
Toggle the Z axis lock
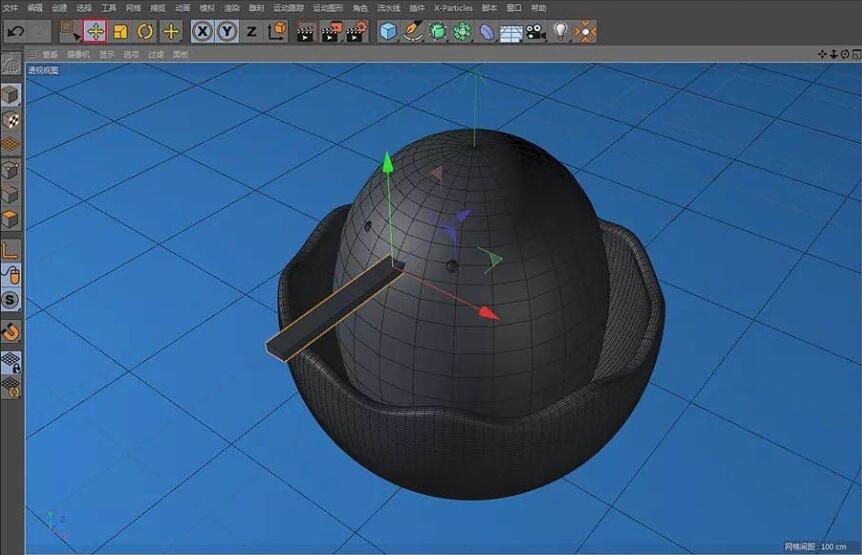(251, 31)
